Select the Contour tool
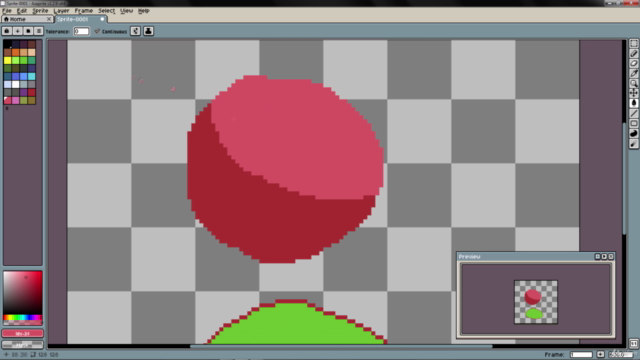This screenshot has width=640, height=360. pyautogui.click(x=633, y=133)
